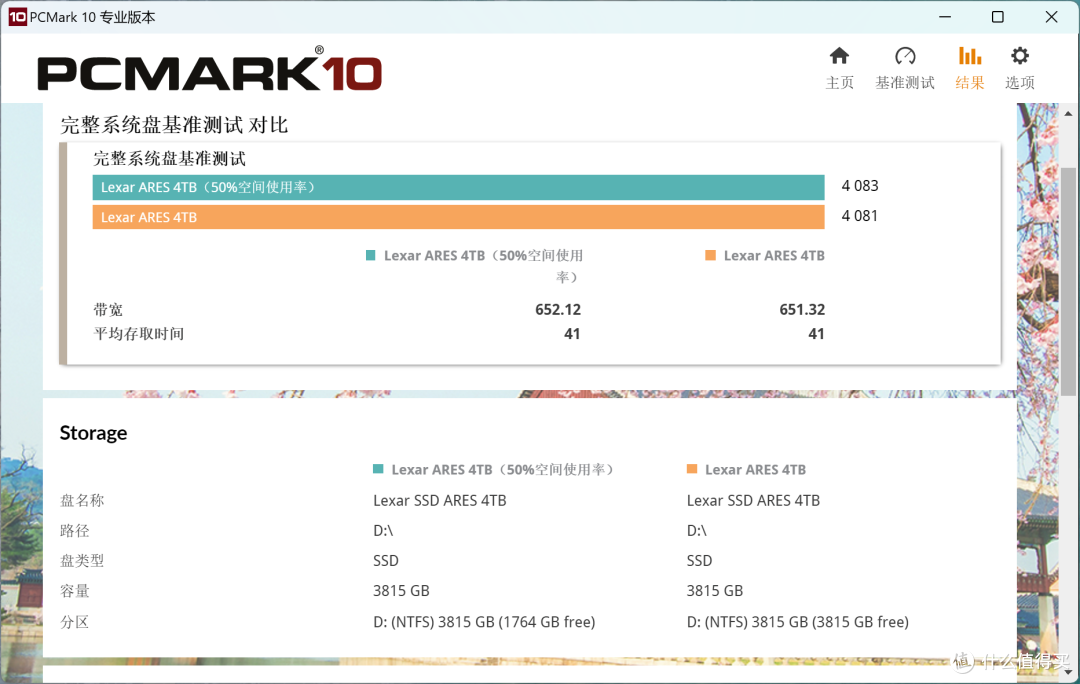Image resolution: width=1080 pixels, height=684 pixels.
Task: Click partition text with 3815 GB free
Action: 798,622
